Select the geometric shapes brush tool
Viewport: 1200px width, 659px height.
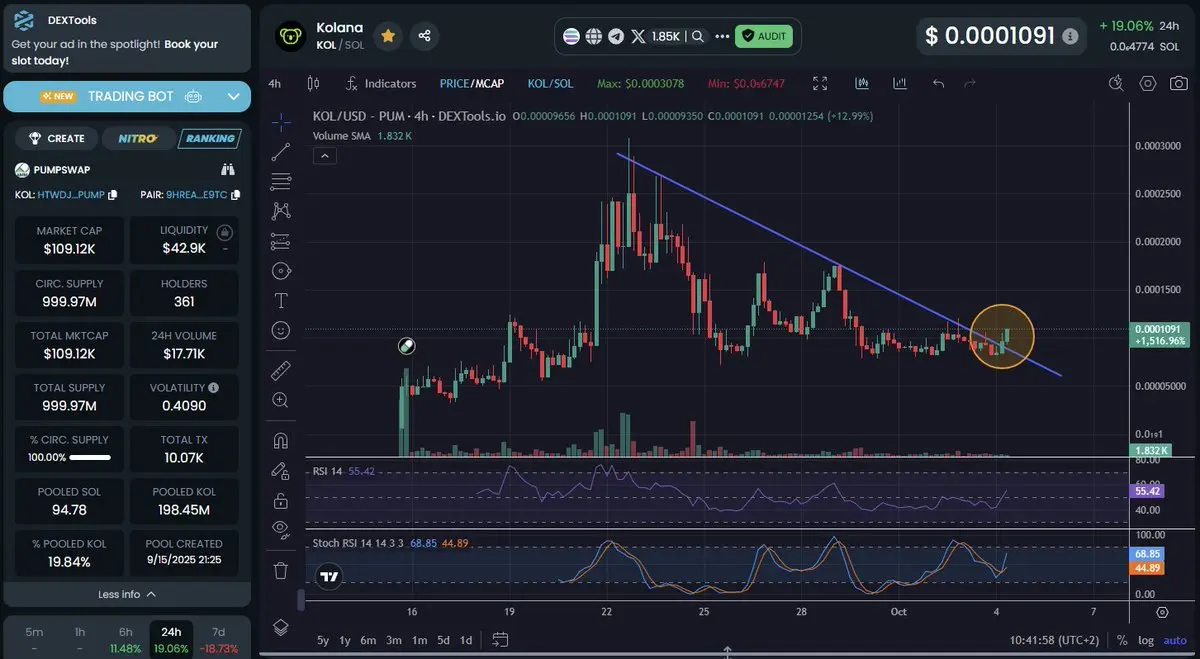(x=281, y=271)
